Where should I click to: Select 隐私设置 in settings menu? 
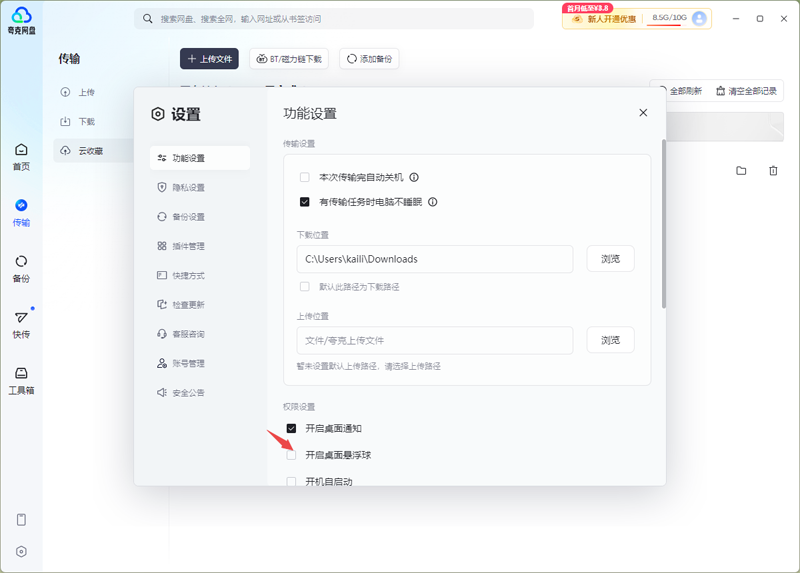click(x=188, y=187)
